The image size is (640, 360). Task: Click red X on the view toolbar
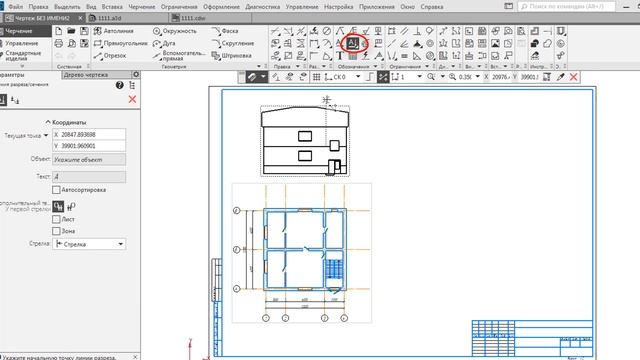573,77
